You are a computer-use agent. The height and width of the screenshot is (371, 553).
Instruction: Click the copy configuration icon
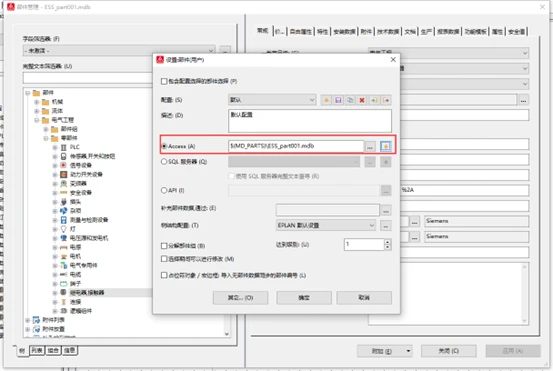[350, 100]
